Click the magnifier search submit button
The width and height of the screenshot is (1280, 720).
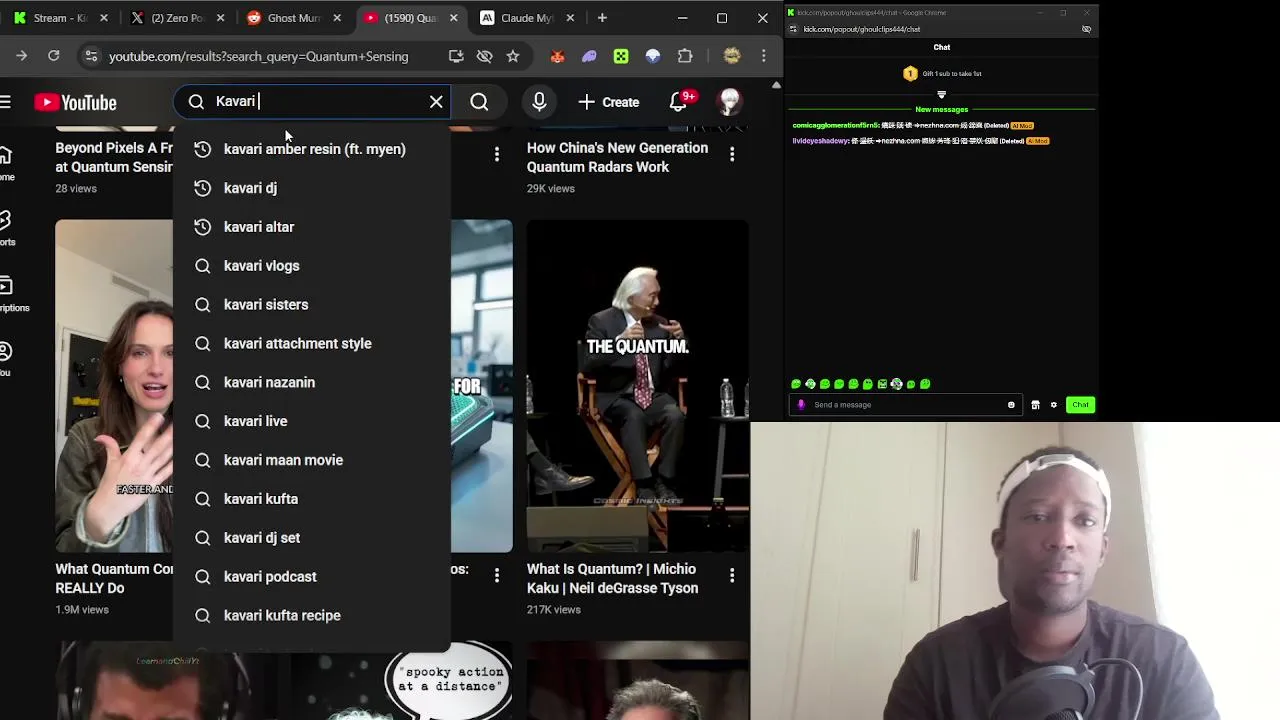click(x=479, y=102)
